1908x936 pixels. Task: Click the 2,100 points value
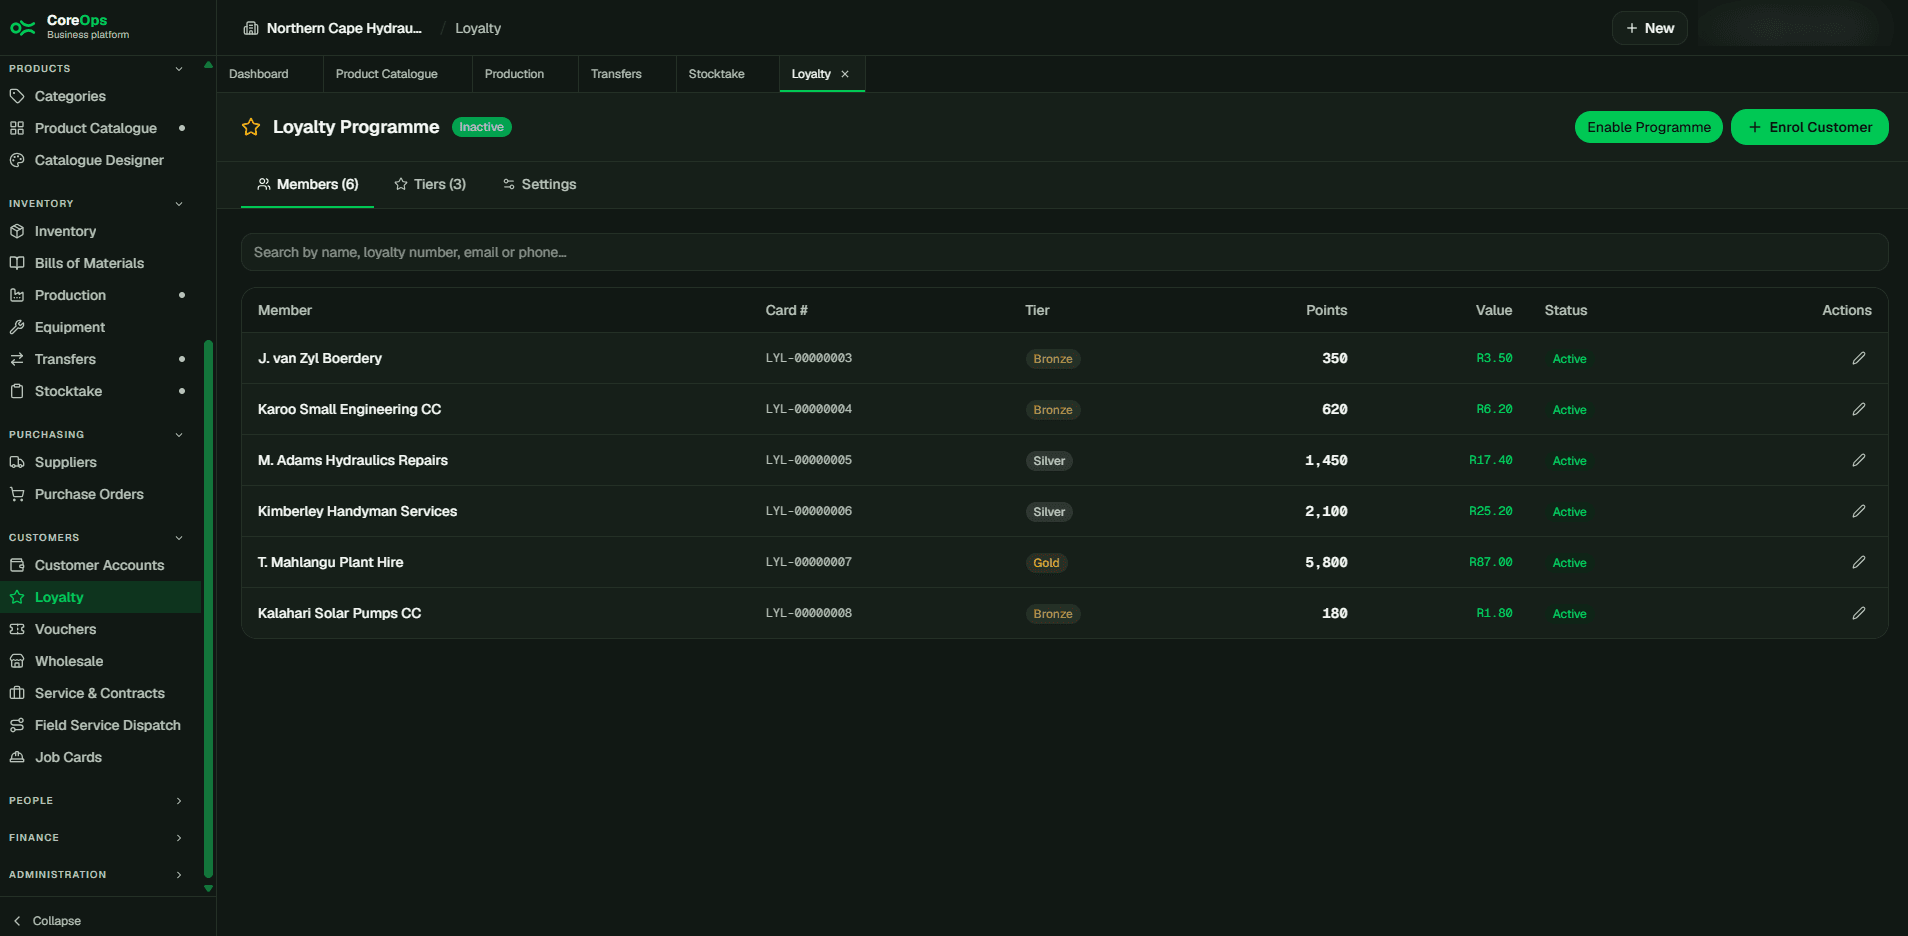1326,511
